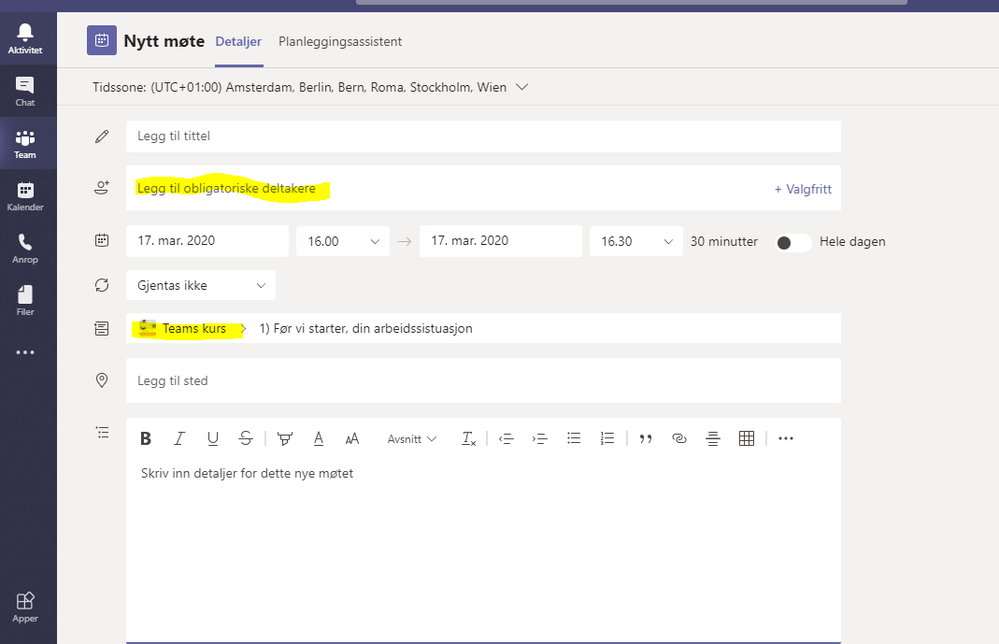Open Chat in the sidebar

25,91
